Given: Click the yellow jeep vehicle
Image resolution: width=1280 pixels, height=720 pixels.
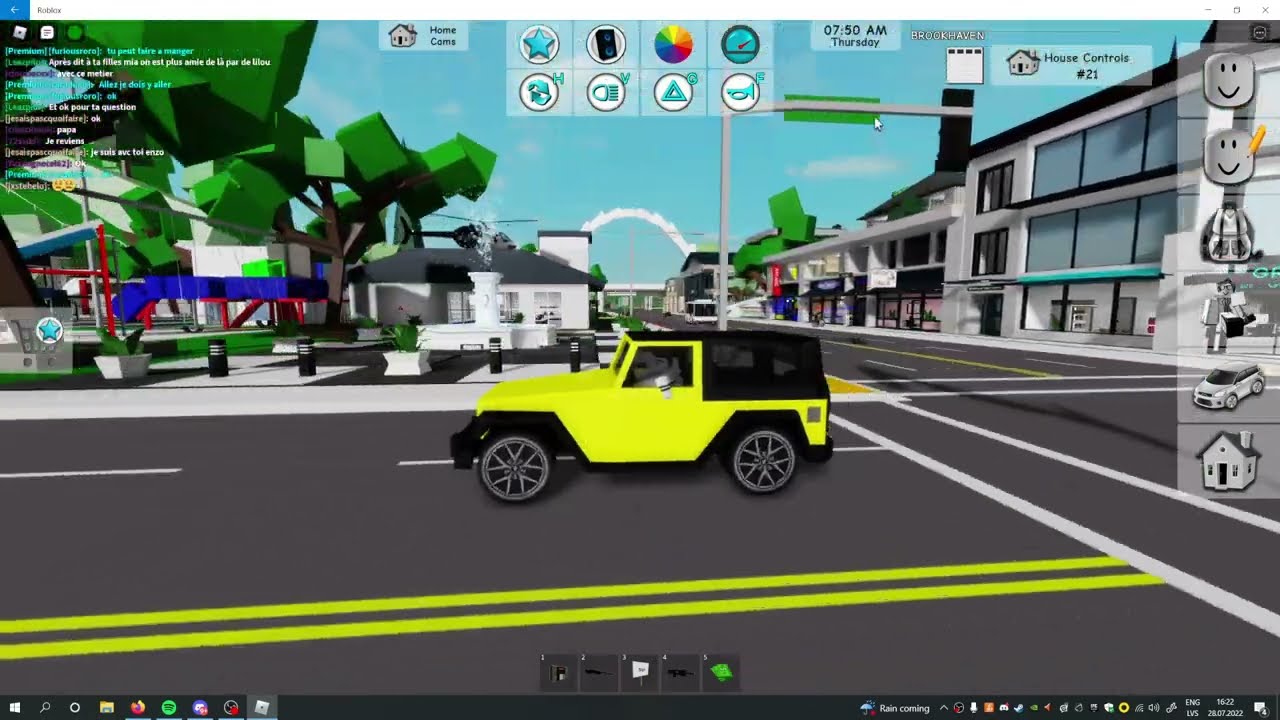Looking at the screenshot, I should [x=641, y=416].
